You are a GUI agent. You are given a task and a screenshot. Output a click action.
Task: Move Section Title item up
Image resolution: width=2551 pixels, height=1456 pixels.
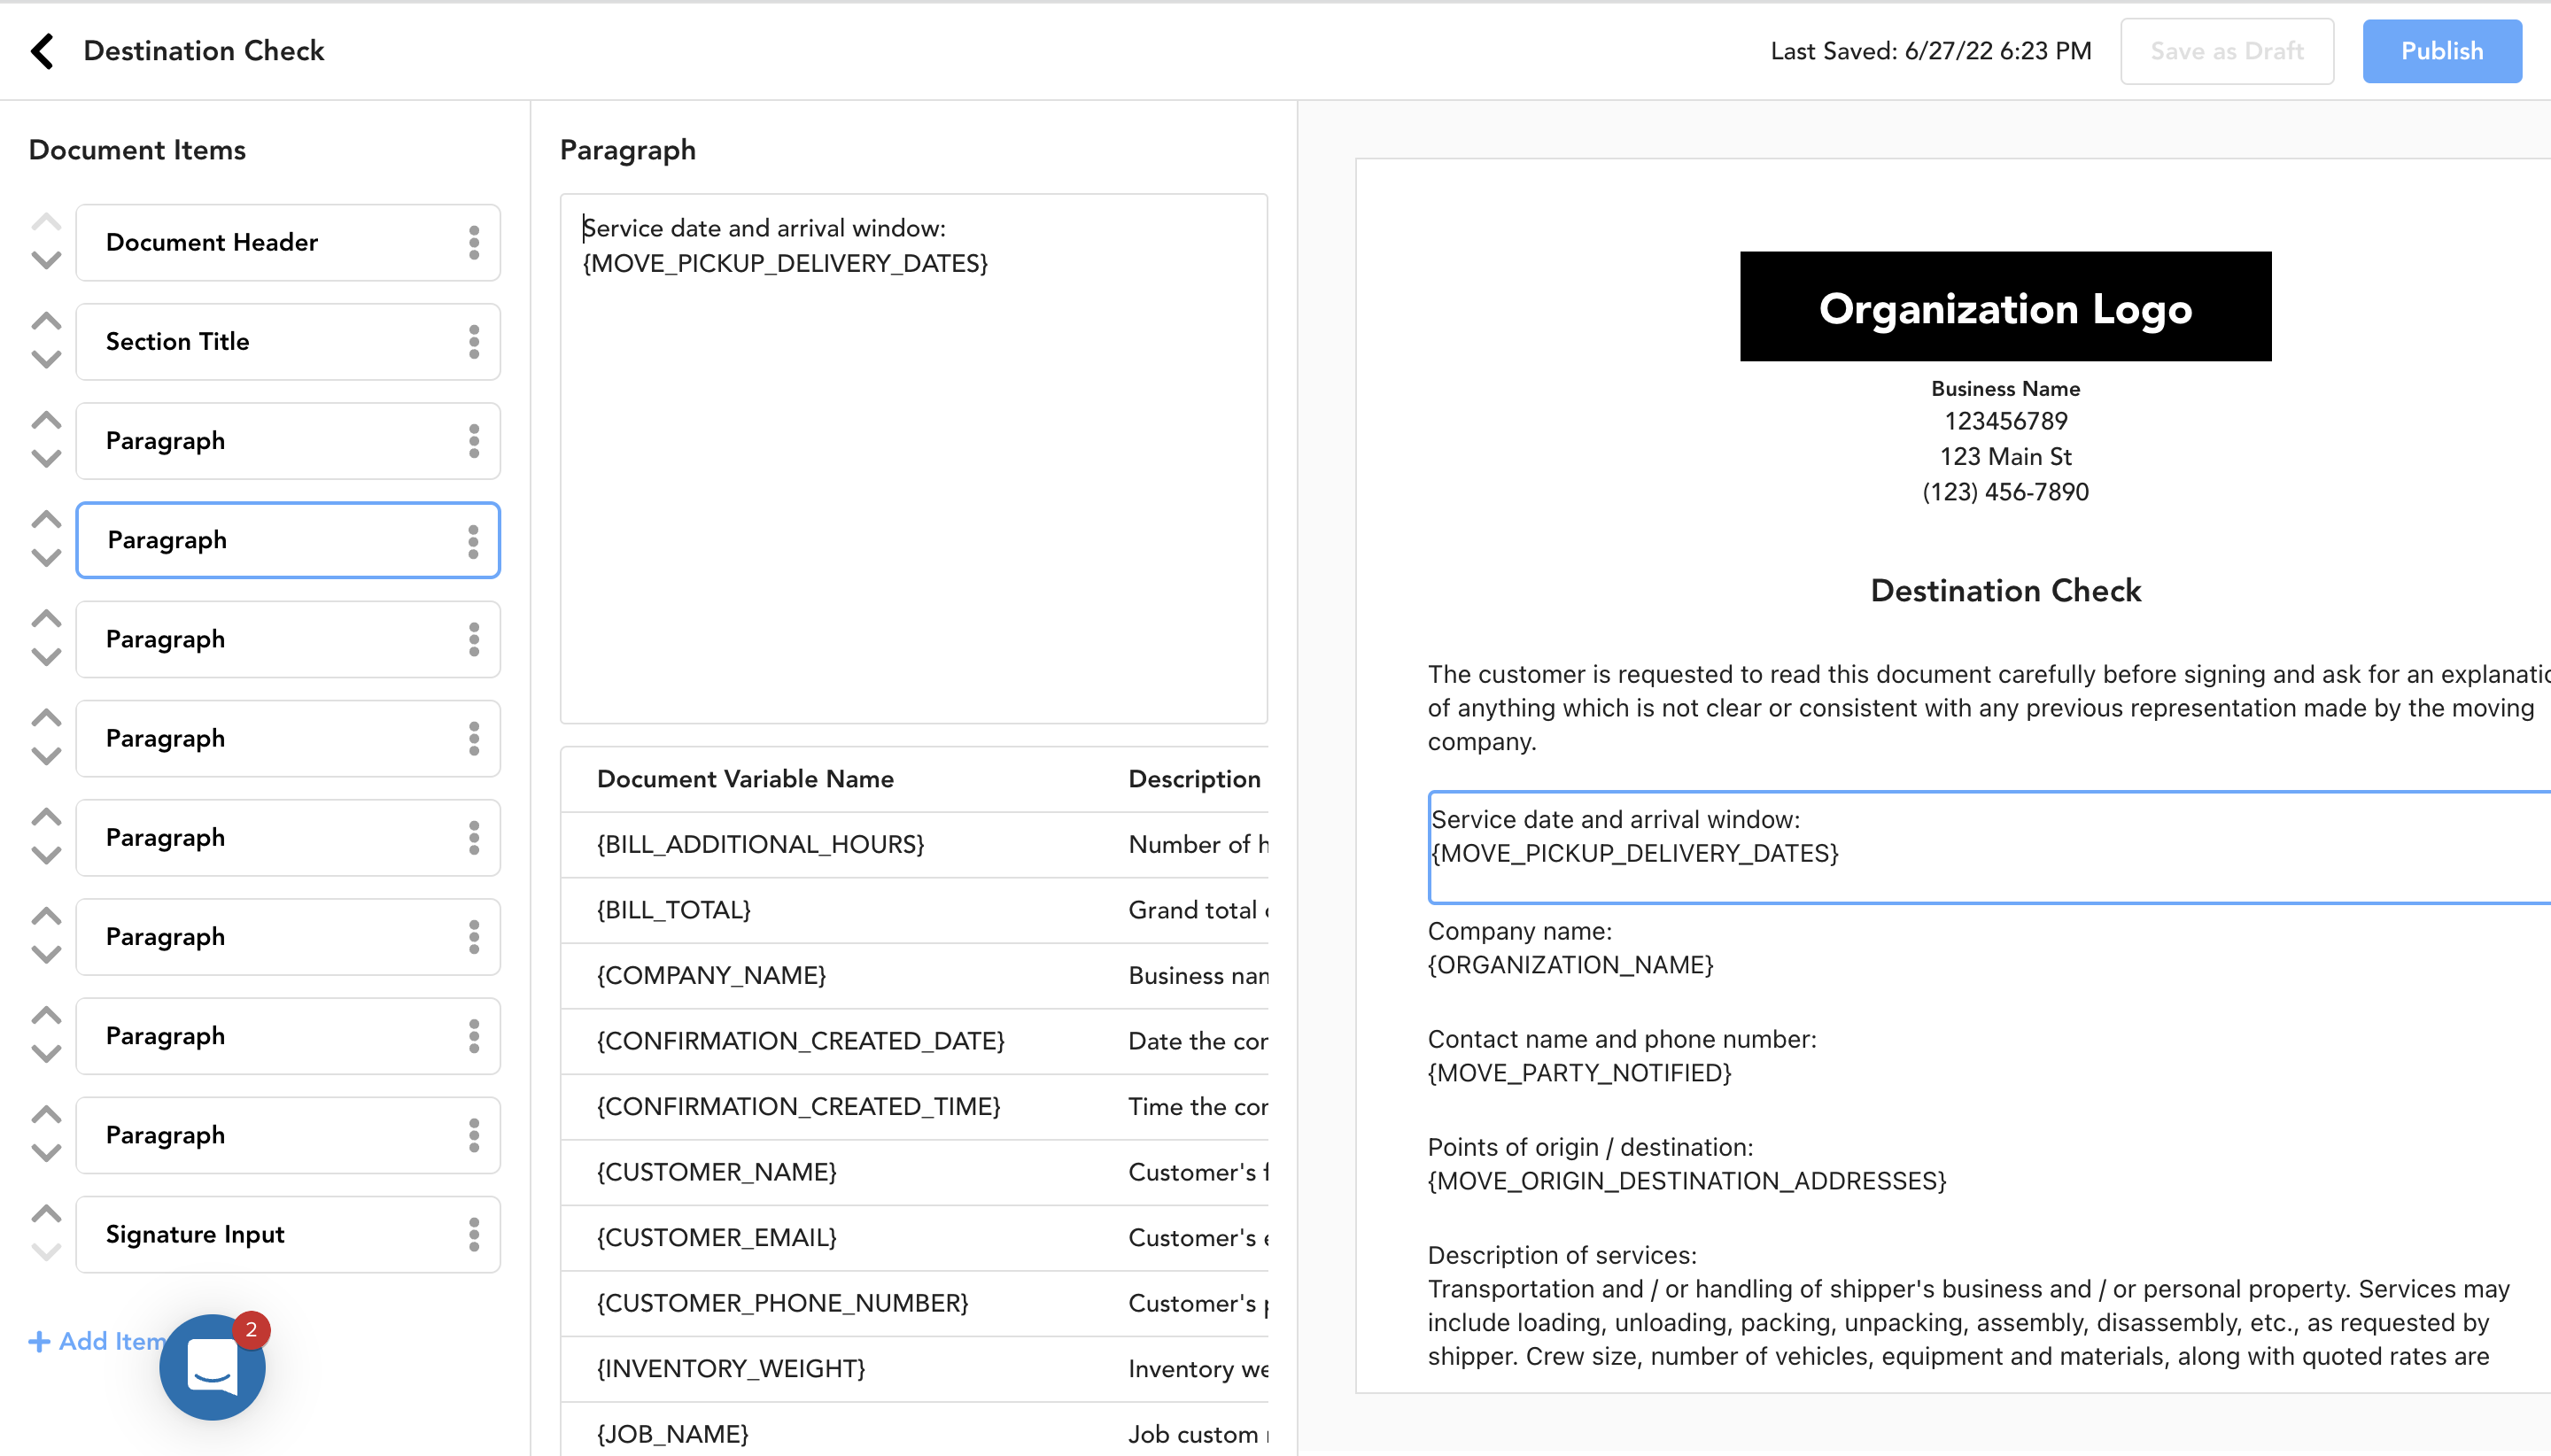46,322
